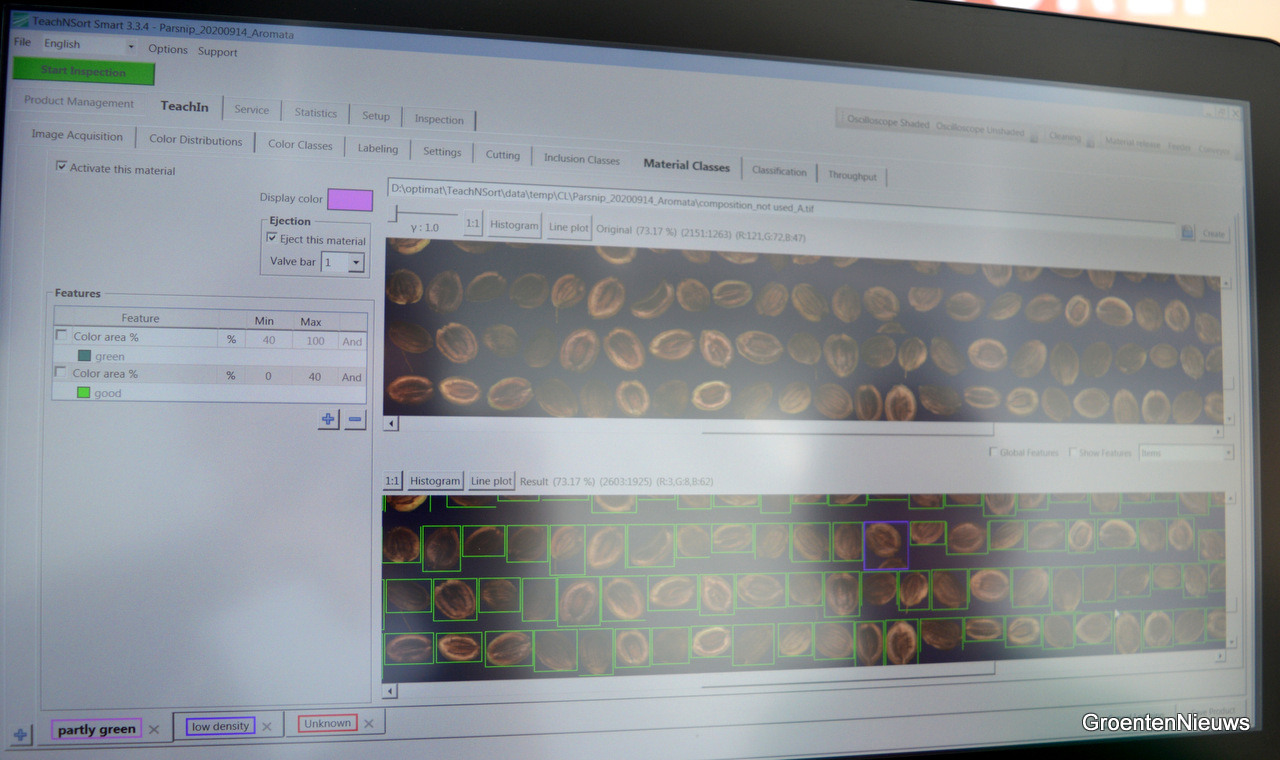Click the purple Display color swatch
The image size is (1280, 760).
[x=349, y=200]
